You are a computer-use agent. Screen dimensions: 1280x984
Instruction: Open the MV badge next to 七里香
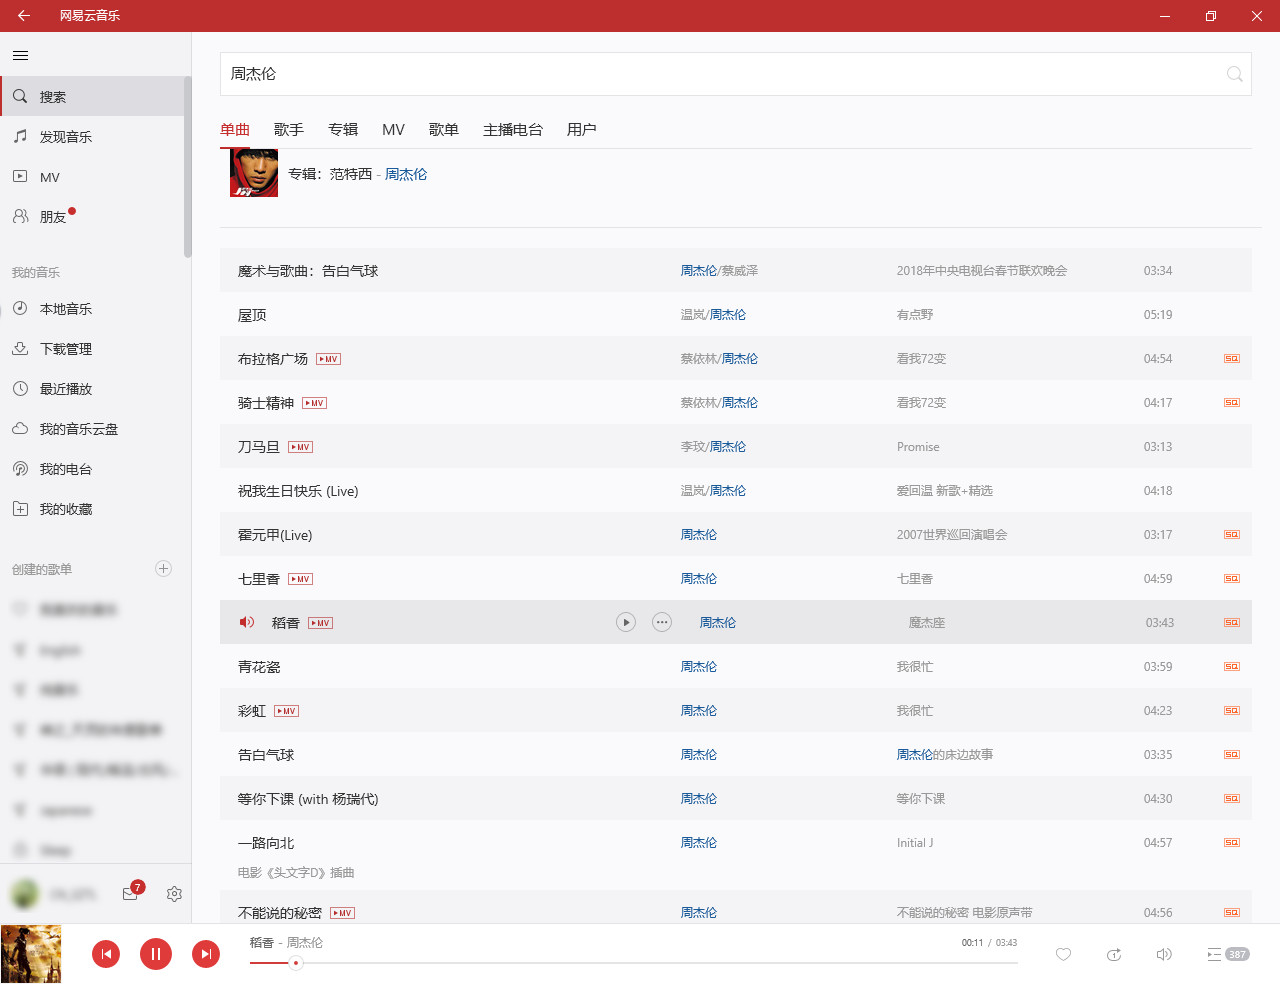(x=300, y=579)
